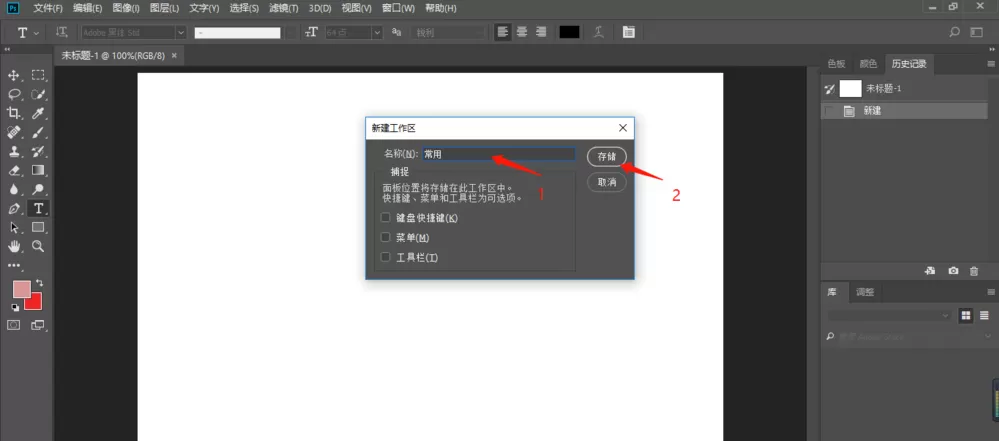Enable the 键盘快捷键 checkbox
This screenshot has width=999, height=441.
[385, 217]
